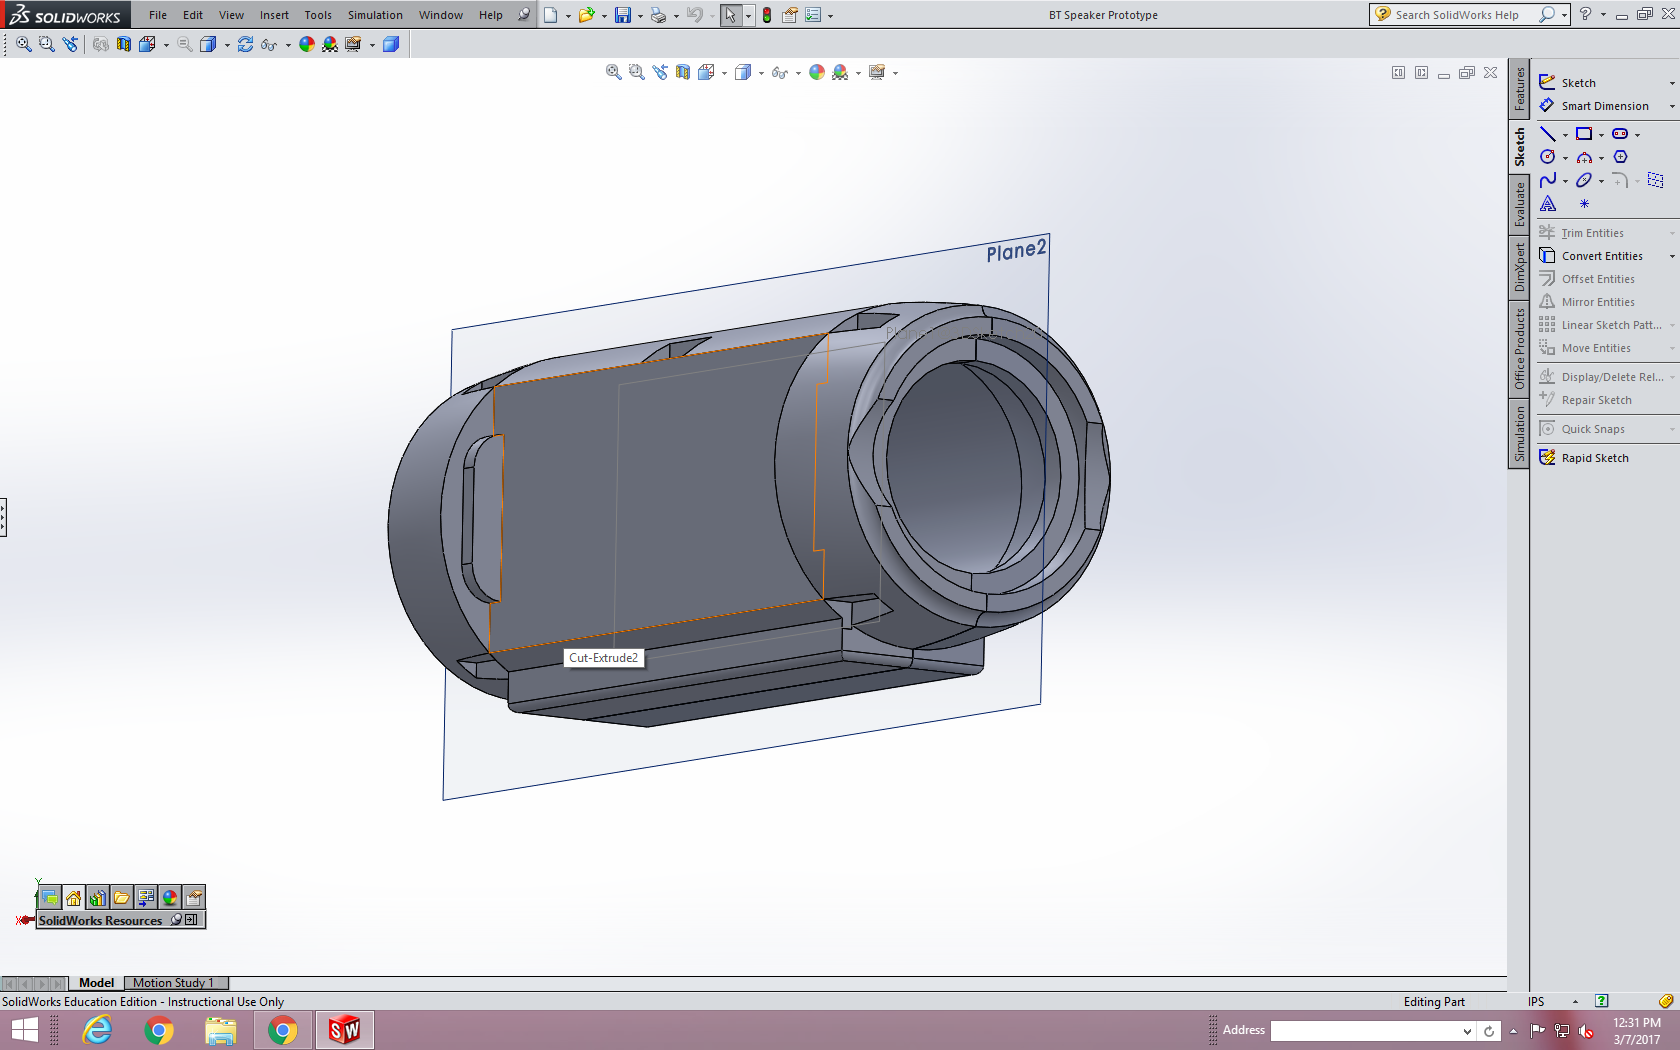The height and width of the screenshot is (1050, 1680).
Task: Launch SolidWorks from the taskbar
Action: pyautogui.click(x=344, y=1029)
